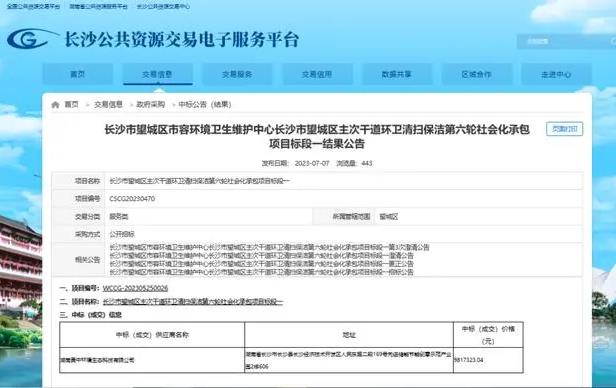616x388 pixels.
Task: Click platform title 长沙公共资源交易电子服务平台
Action: pyautogui.click(x=182, y=39)
